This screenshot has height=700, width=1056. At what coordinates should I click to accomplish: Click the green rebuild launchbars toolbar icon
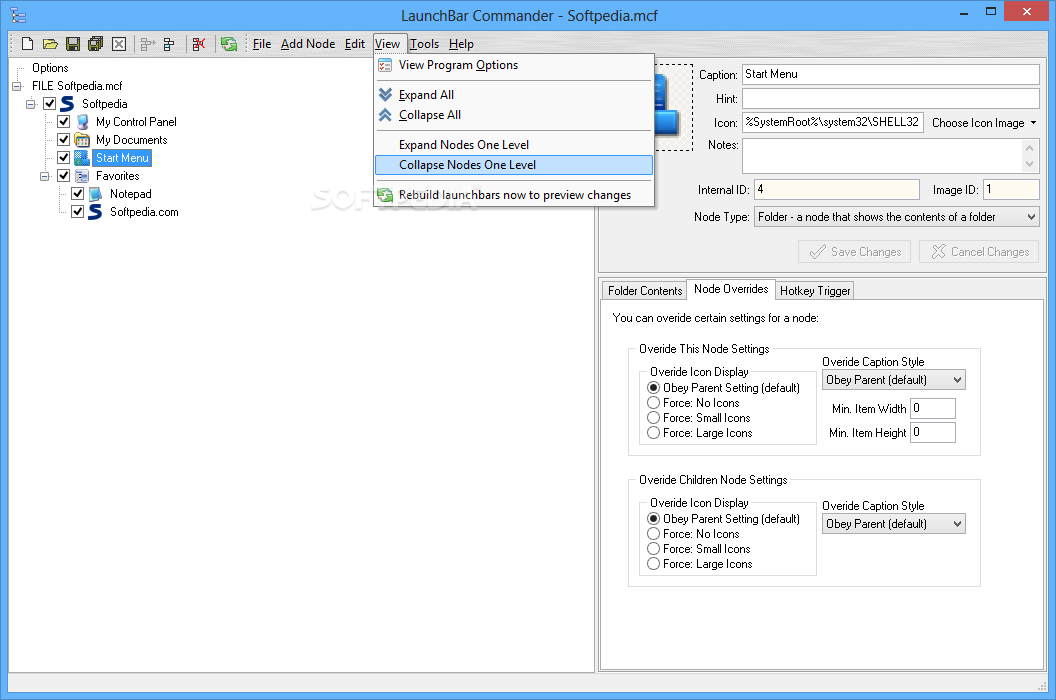pos(229,44)
